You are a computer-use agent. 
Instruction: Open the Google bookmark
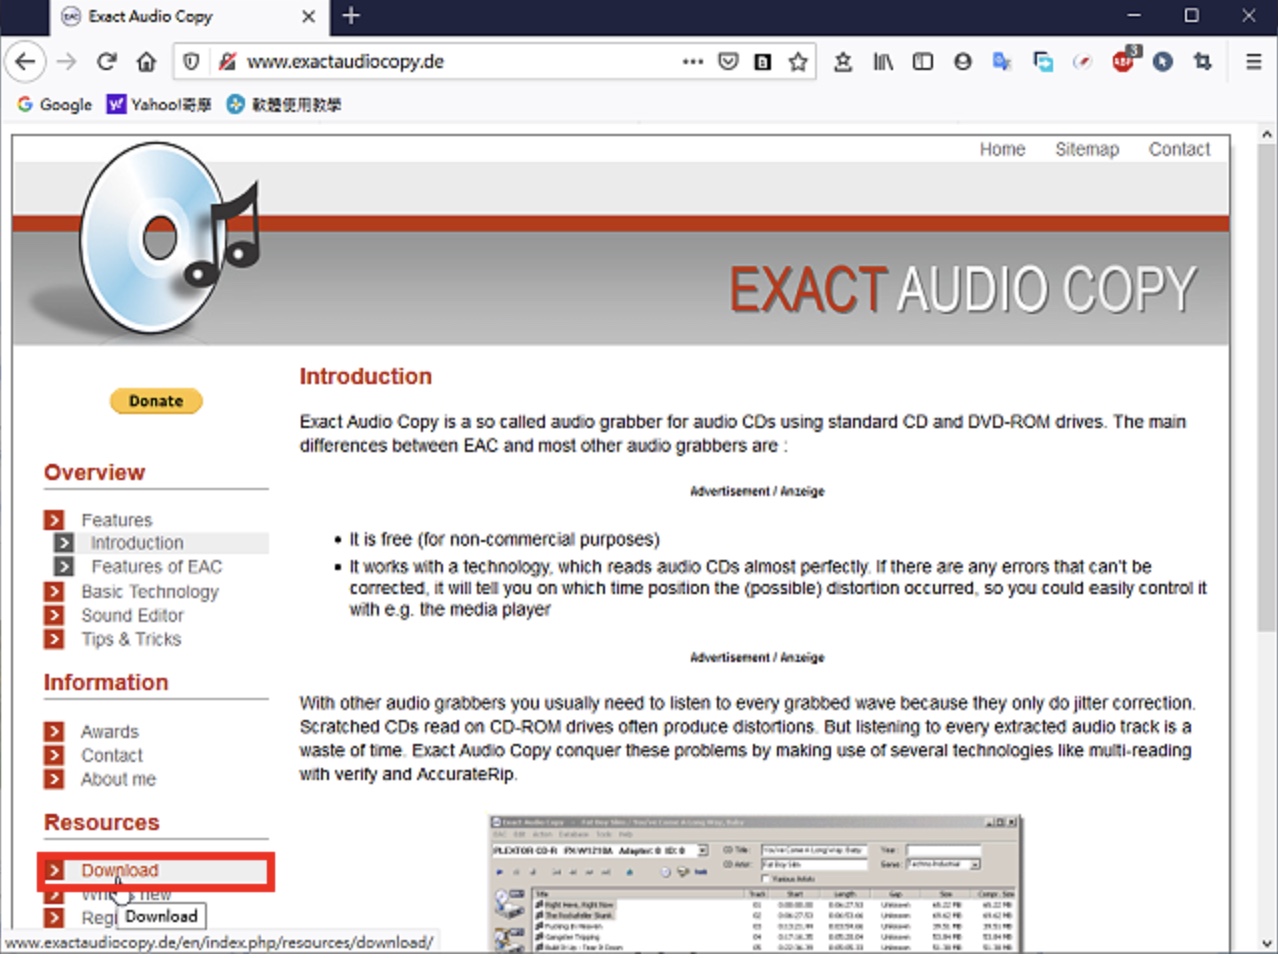pyautogui.click(x=54, y=104)
